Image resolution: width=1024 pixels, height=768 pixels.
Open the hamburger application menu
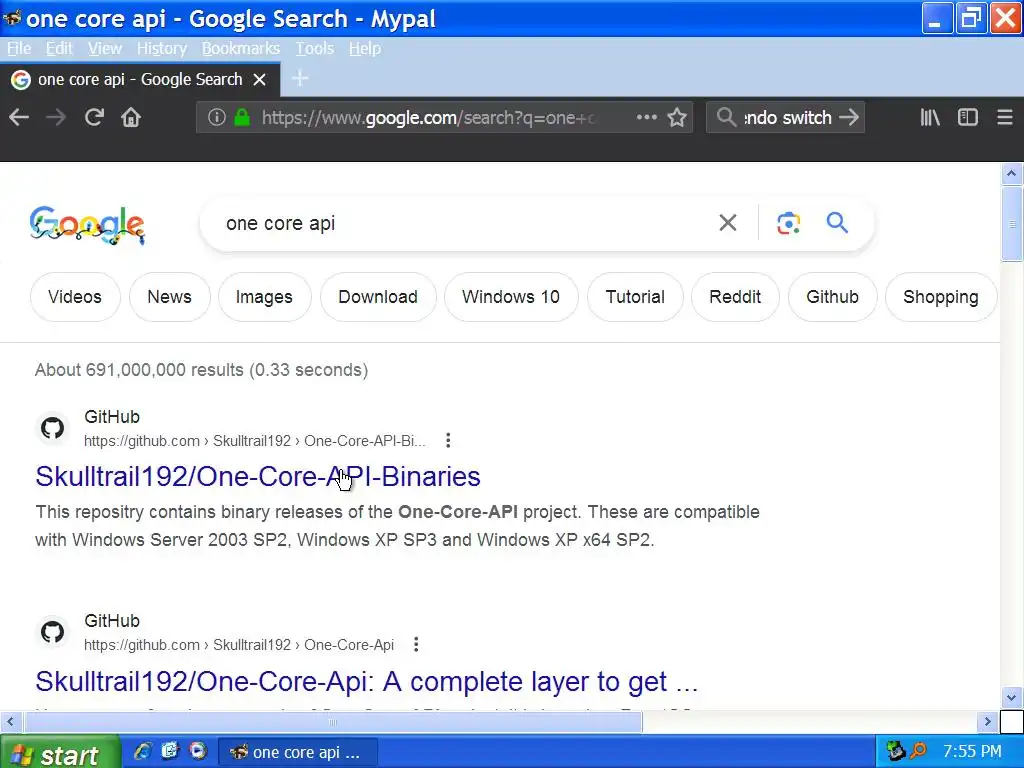click(1005, 118)
